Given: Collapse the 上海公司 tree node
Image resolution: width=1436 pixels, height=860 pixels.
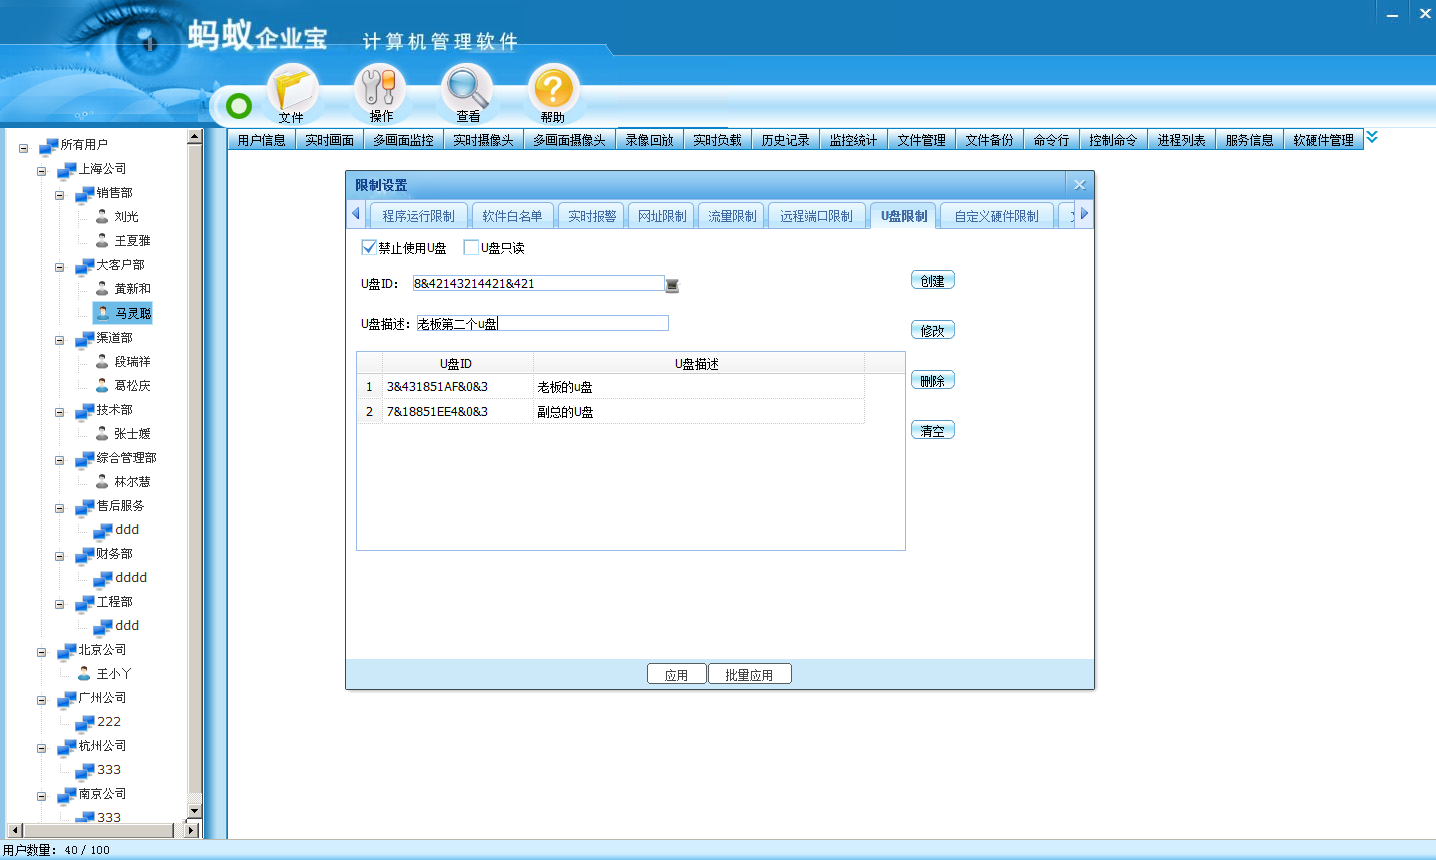Looking at the screenshot, I should tap(42, 171).
